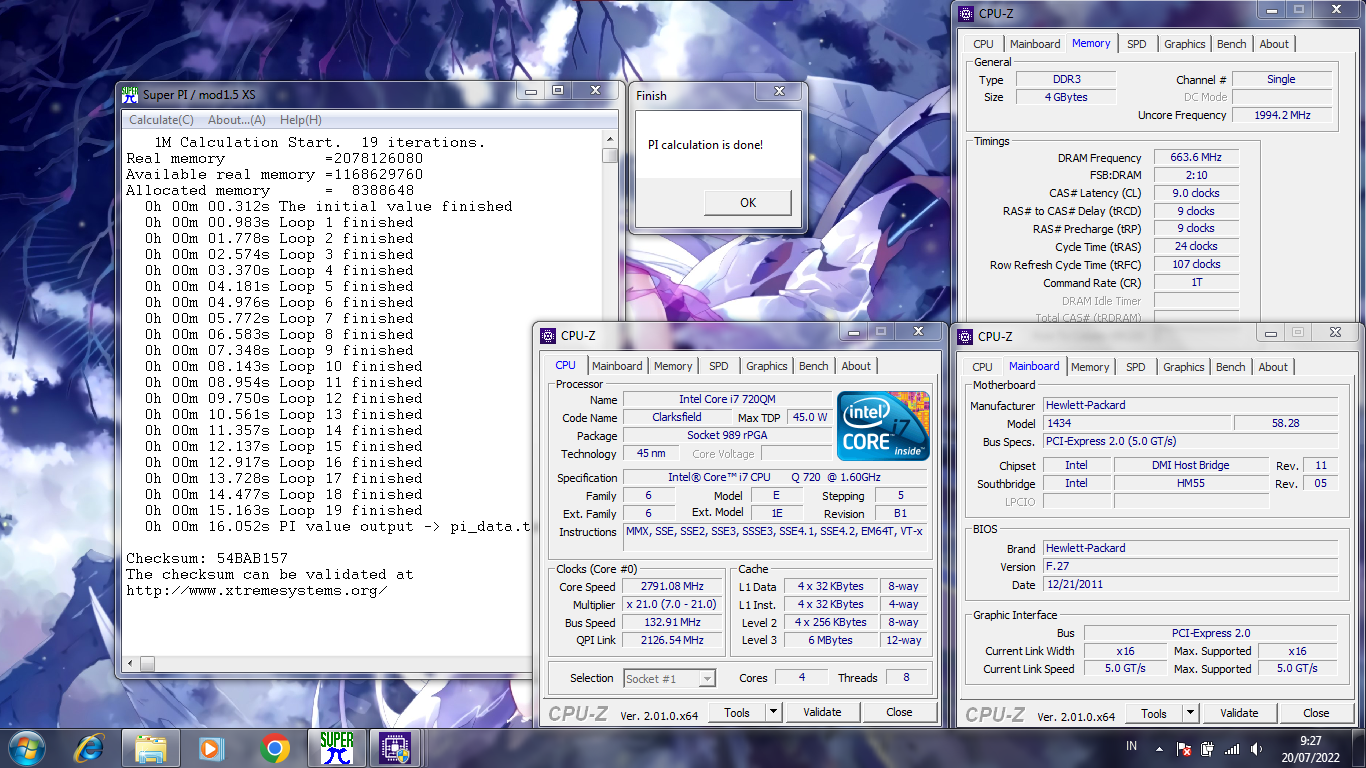This screenshot has width=1366, height=768.
Task: Open Help(H) menu in Super PI
Action: (300, 120)
